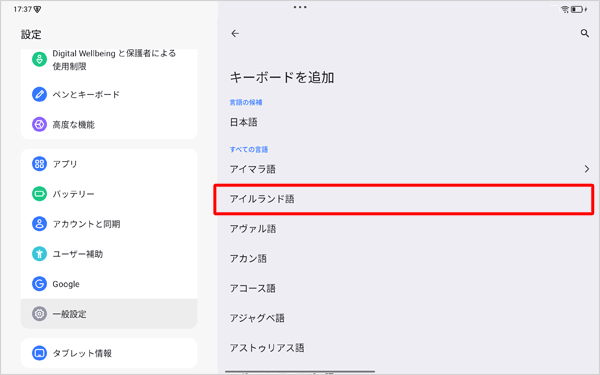Open アカウントと同期 settings
This screenshot has height=375, width=600.
pos(109,224)
